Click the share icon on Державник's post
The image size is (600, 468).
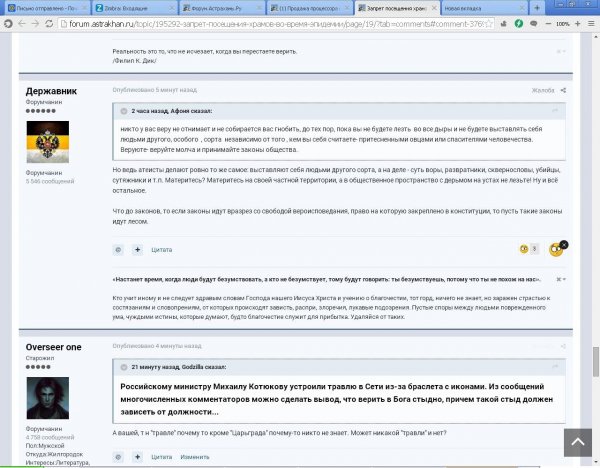[563, 90]
